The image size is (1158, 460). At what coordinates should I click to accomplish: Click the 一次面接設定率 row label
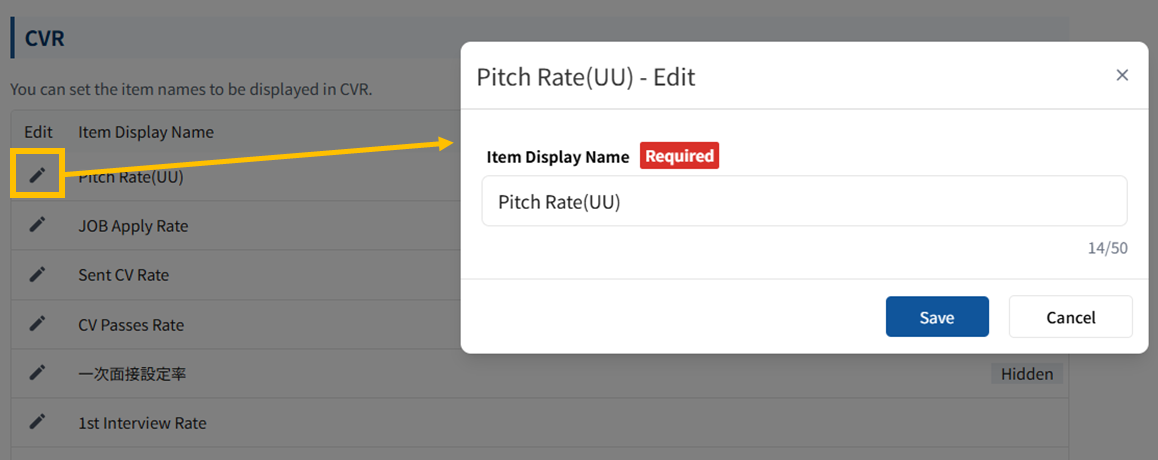point(132,374)
